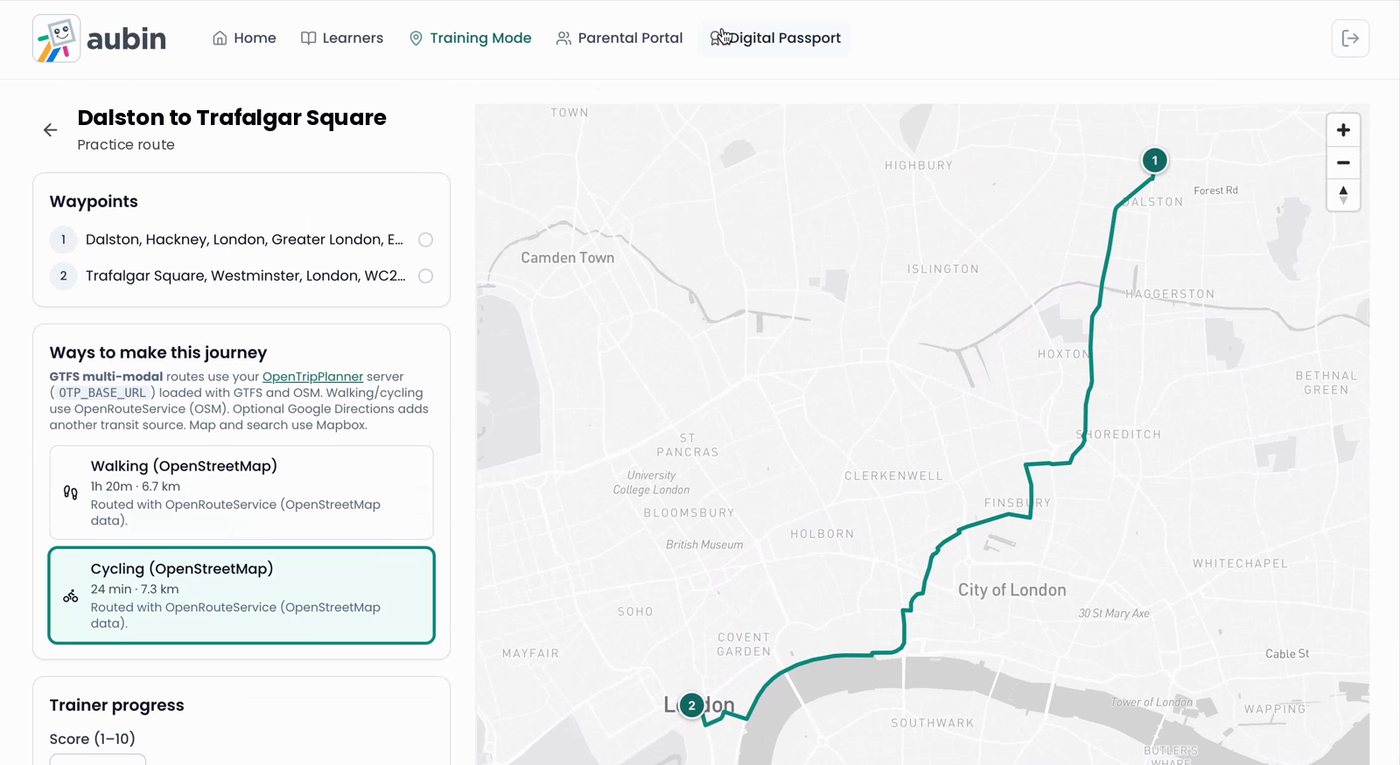Click the Home house icon
The width and height of the screenshot is (1400, 765).
tap(220, 38)
